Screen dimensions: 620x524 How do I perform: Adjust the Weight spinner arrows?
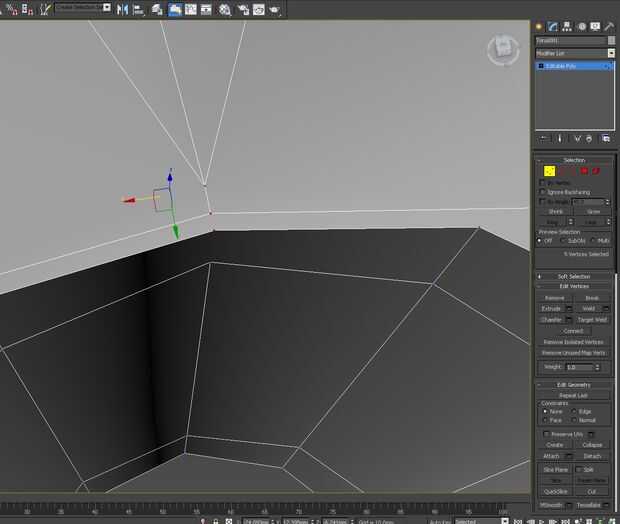(597, 367)
